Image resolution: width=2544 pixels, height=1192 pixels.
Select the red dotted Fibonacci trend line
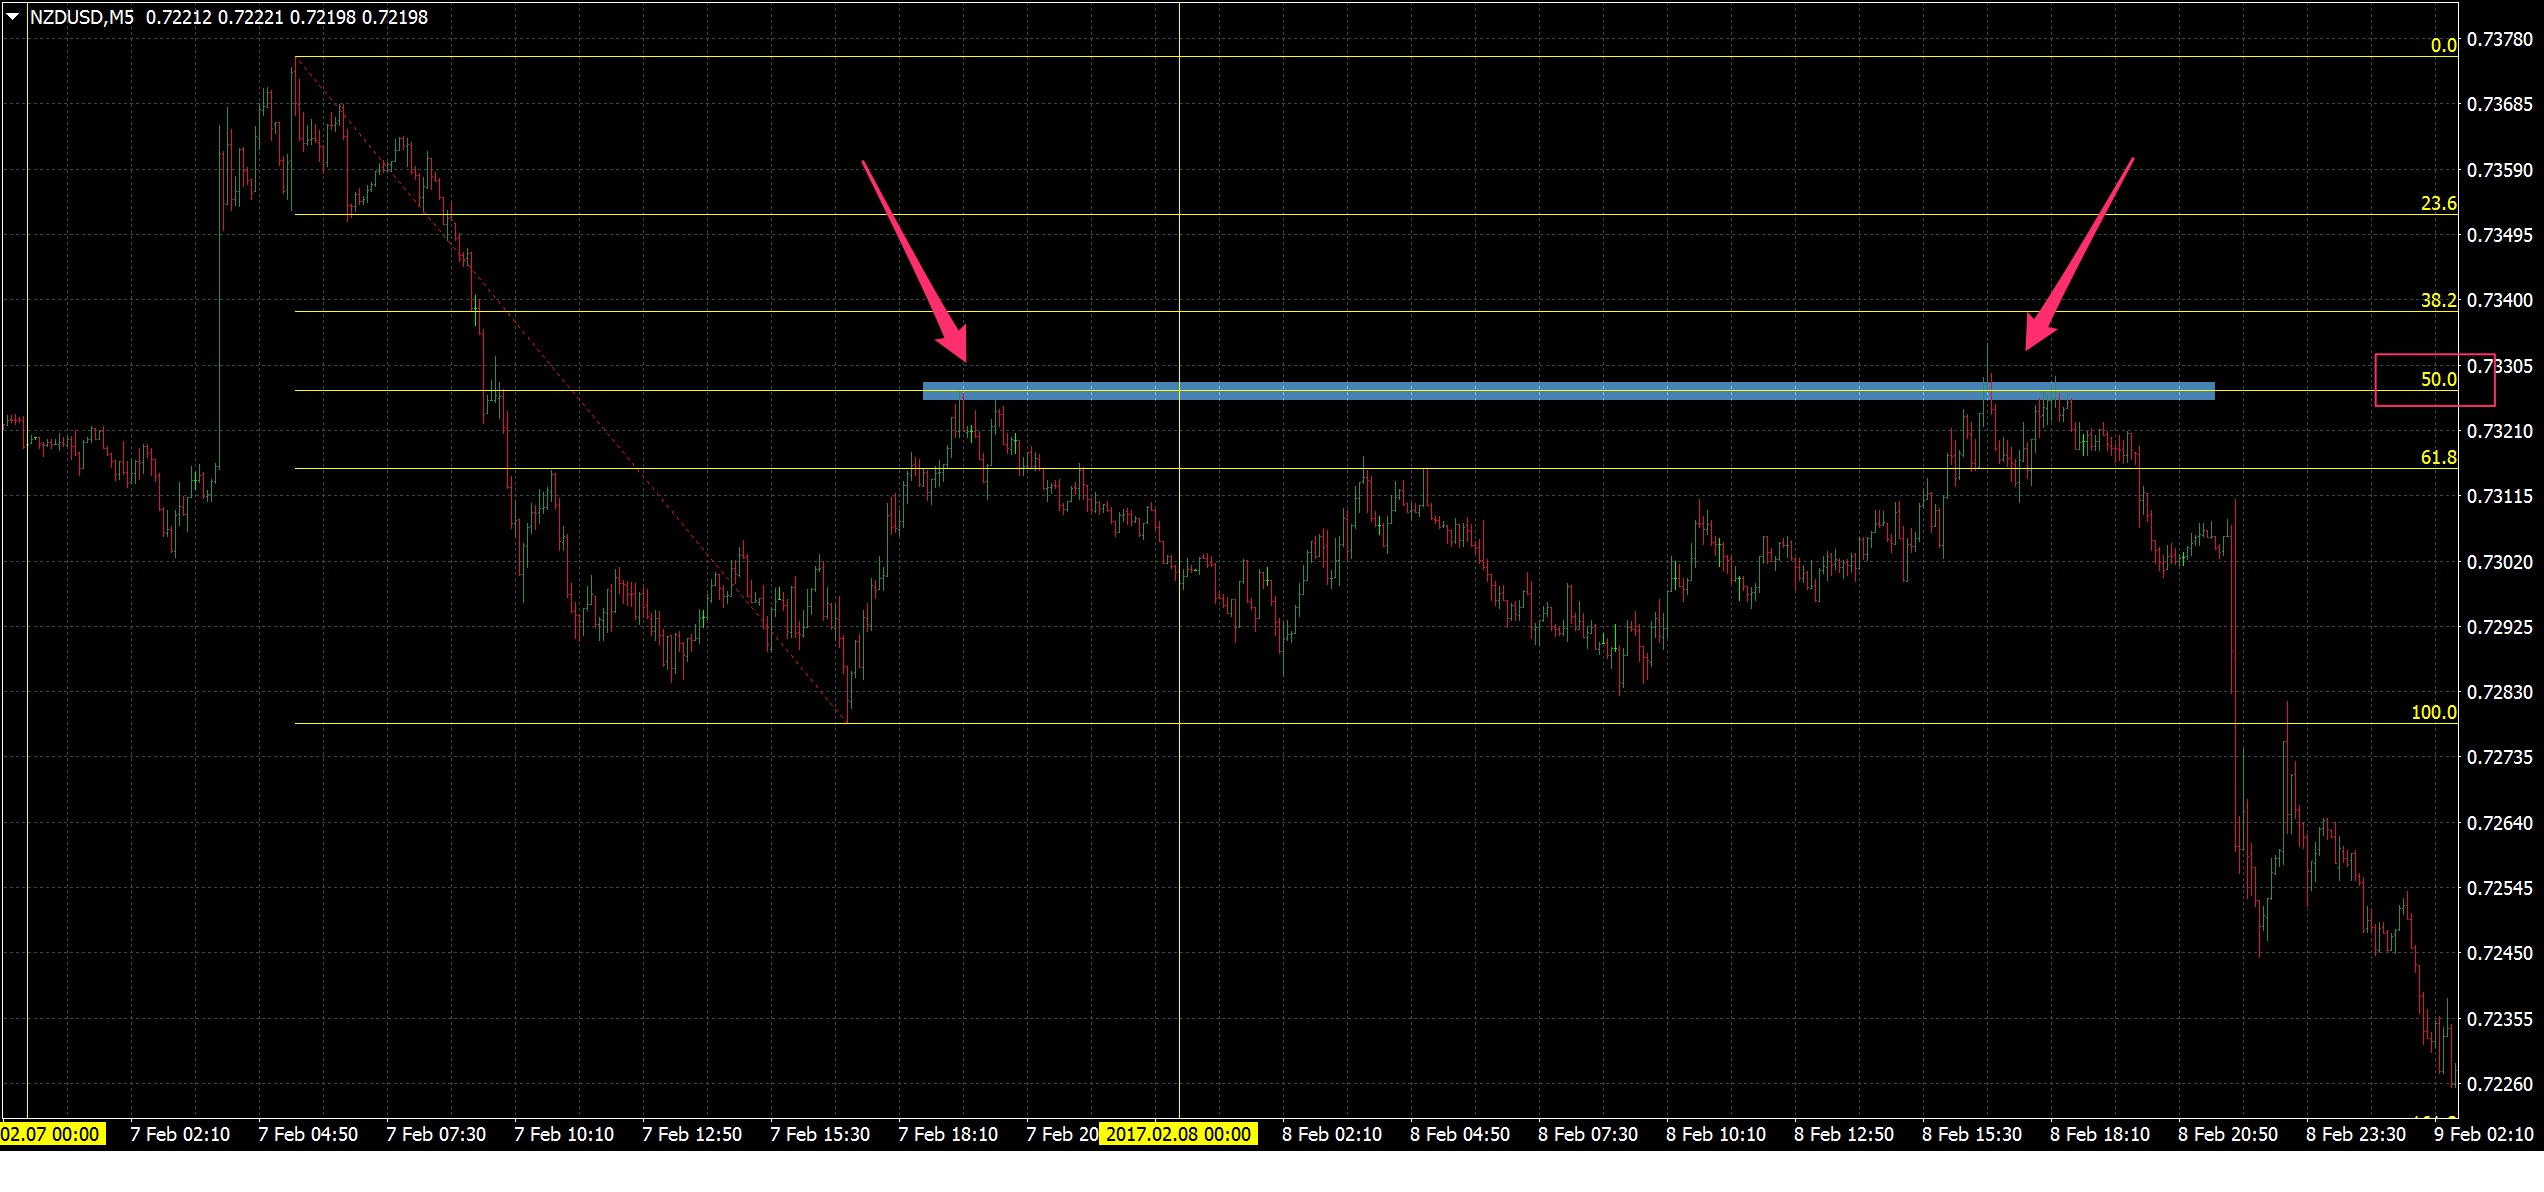571,390
